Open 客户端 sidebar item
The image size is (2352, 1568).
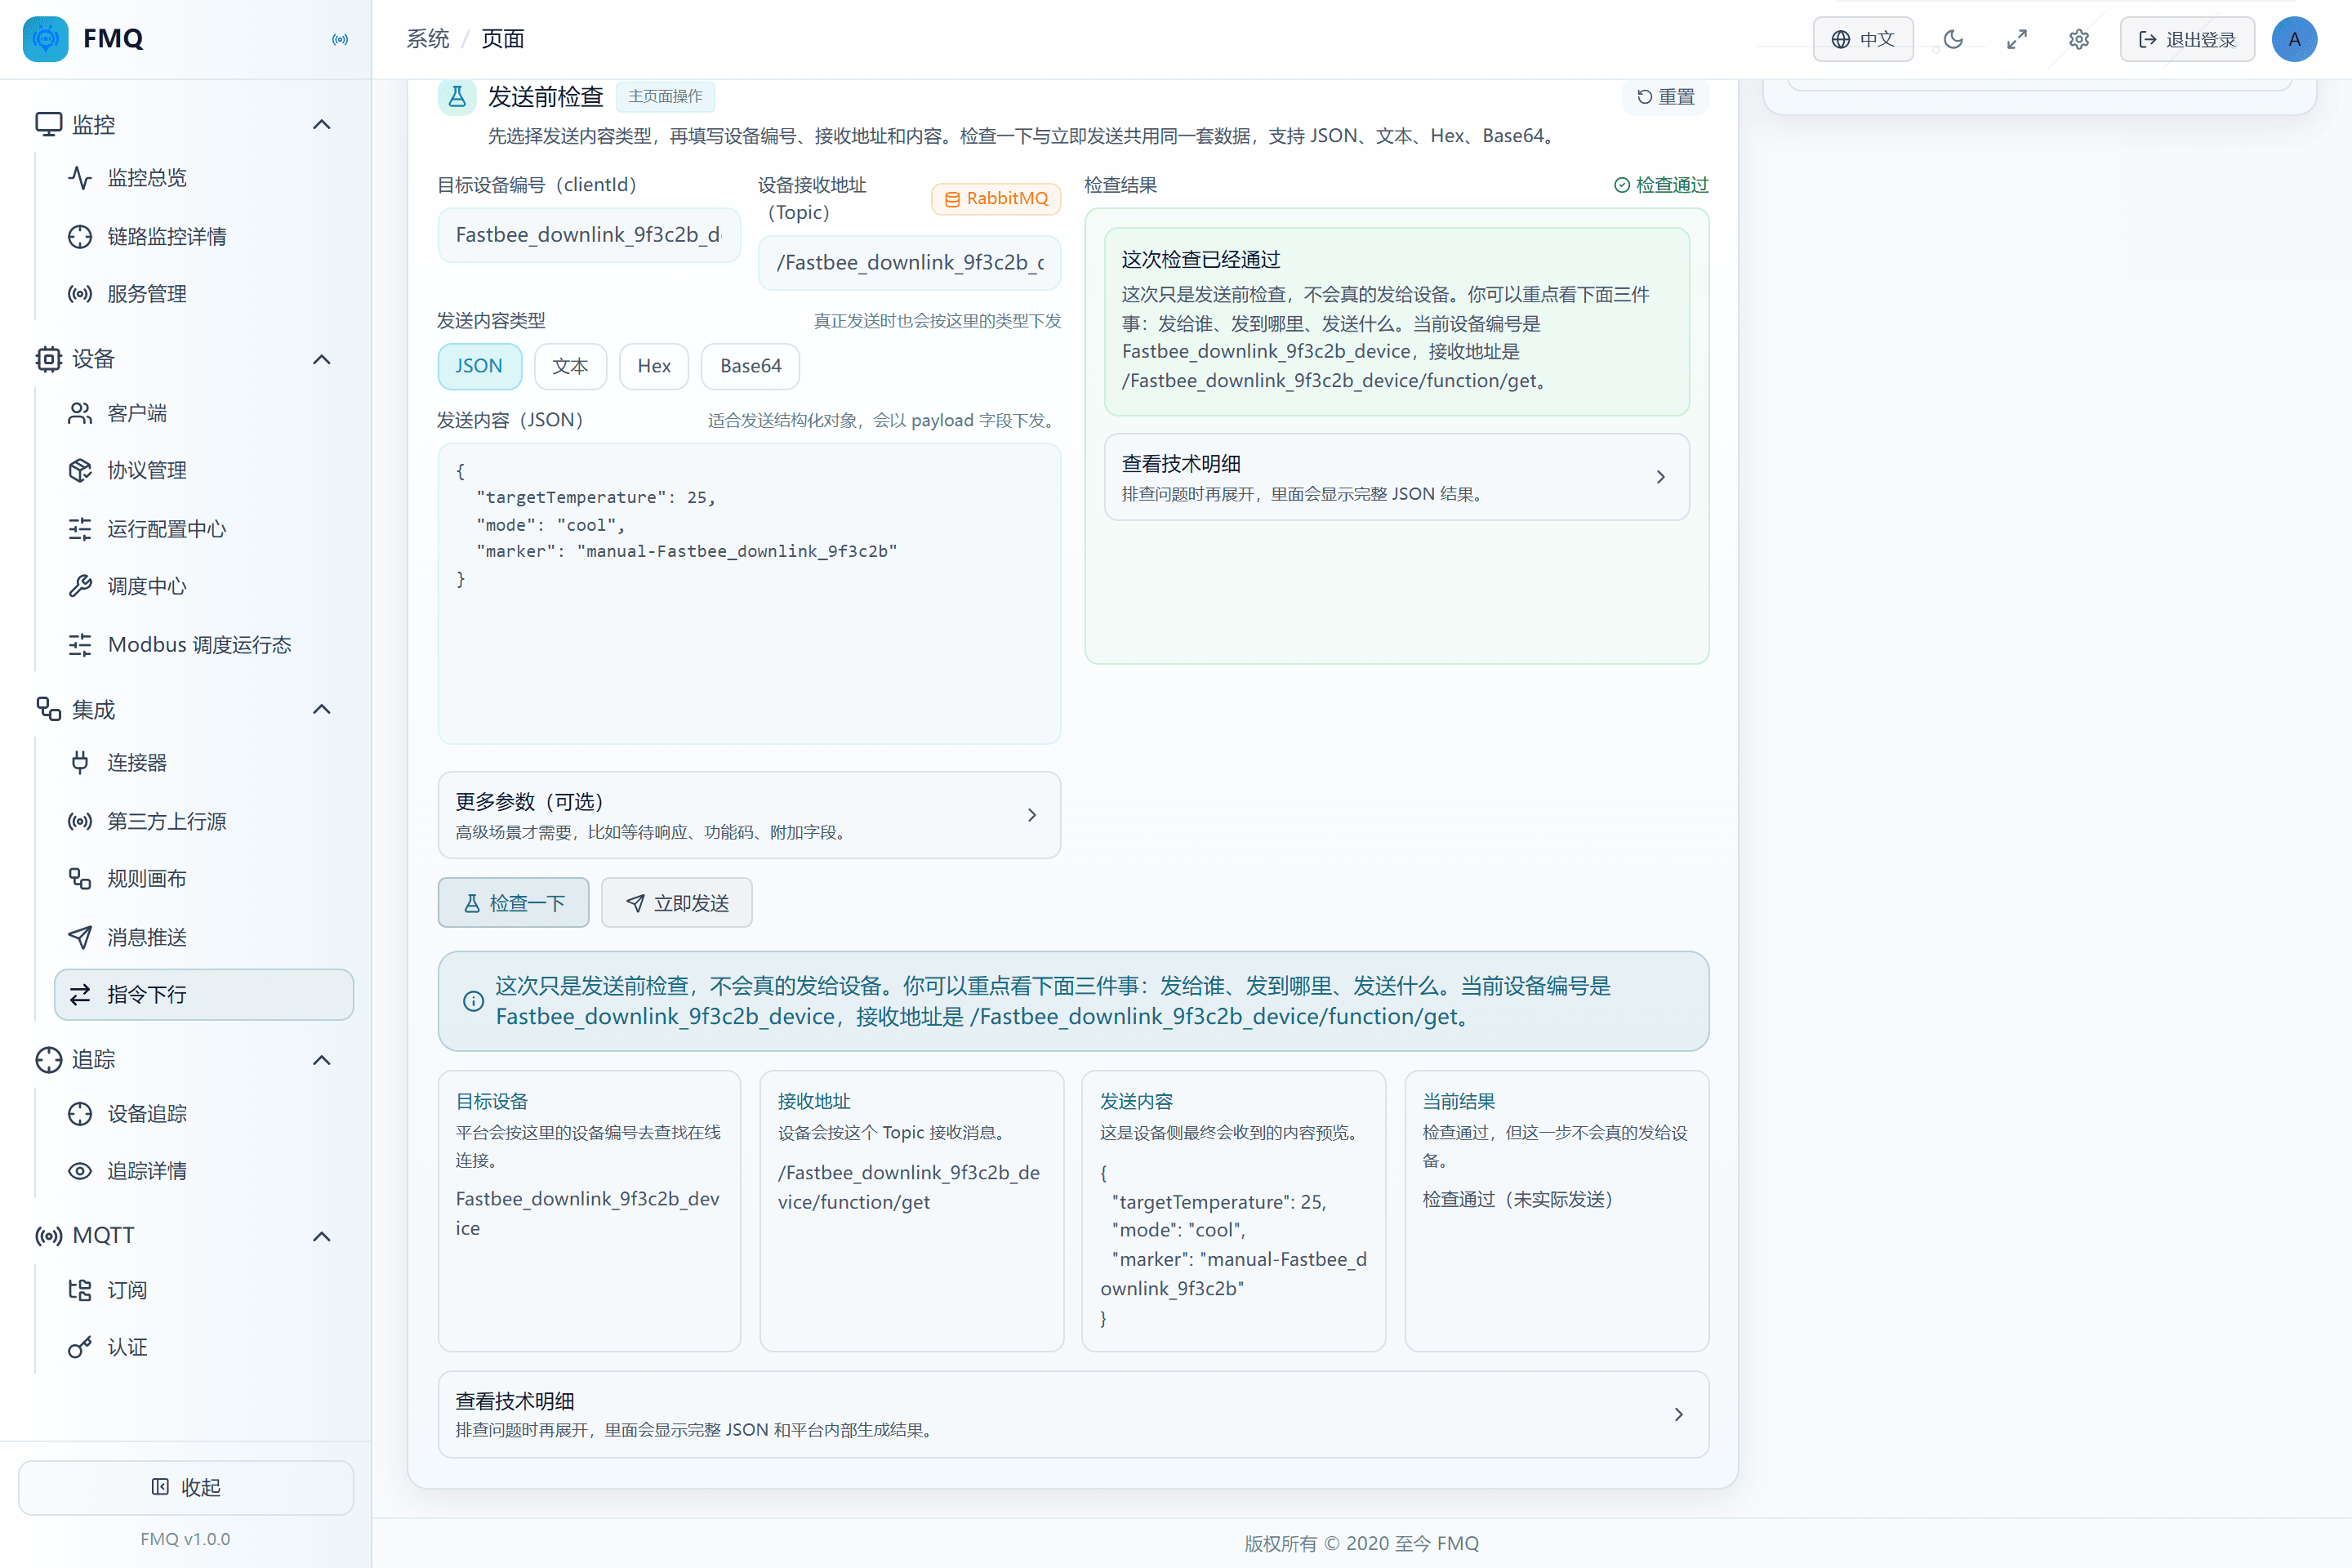(204, 413)
